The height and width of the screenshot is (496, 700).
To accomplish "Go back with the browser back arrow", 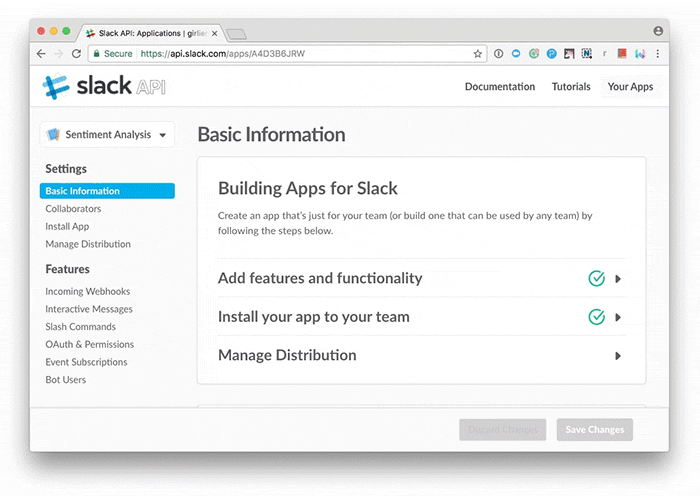I will click(41, 54).
